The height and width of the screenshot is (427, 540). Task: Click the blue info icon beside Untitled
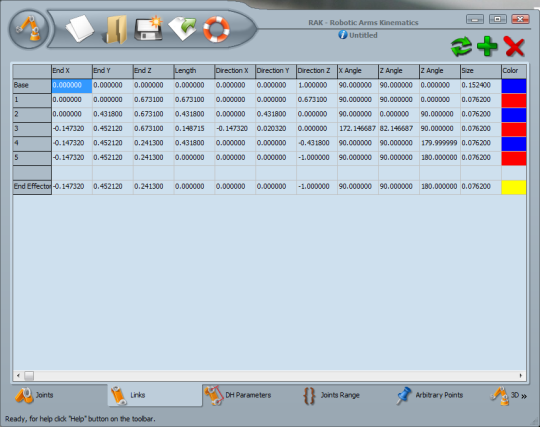(x=343, y=35)
